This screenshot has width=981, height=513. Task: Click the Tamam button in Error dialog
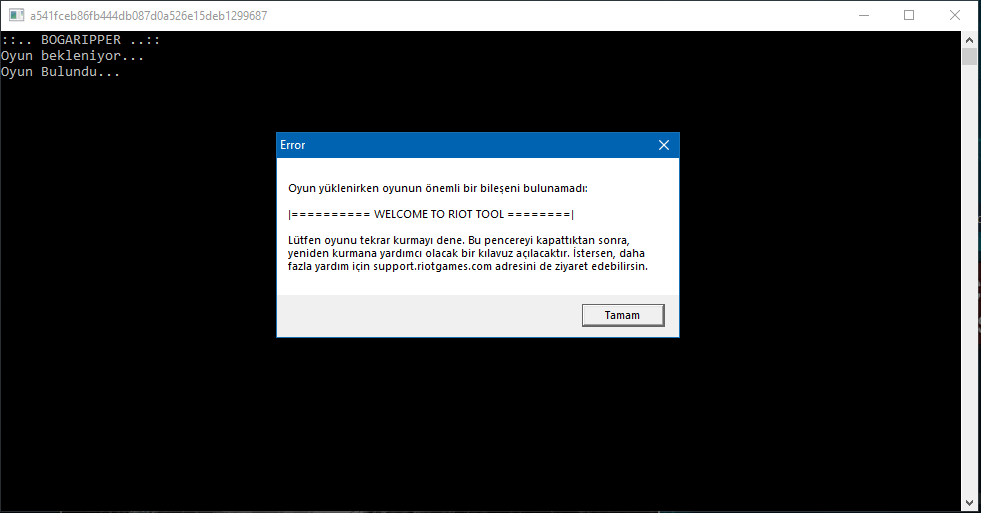click(x=623, y=315)
